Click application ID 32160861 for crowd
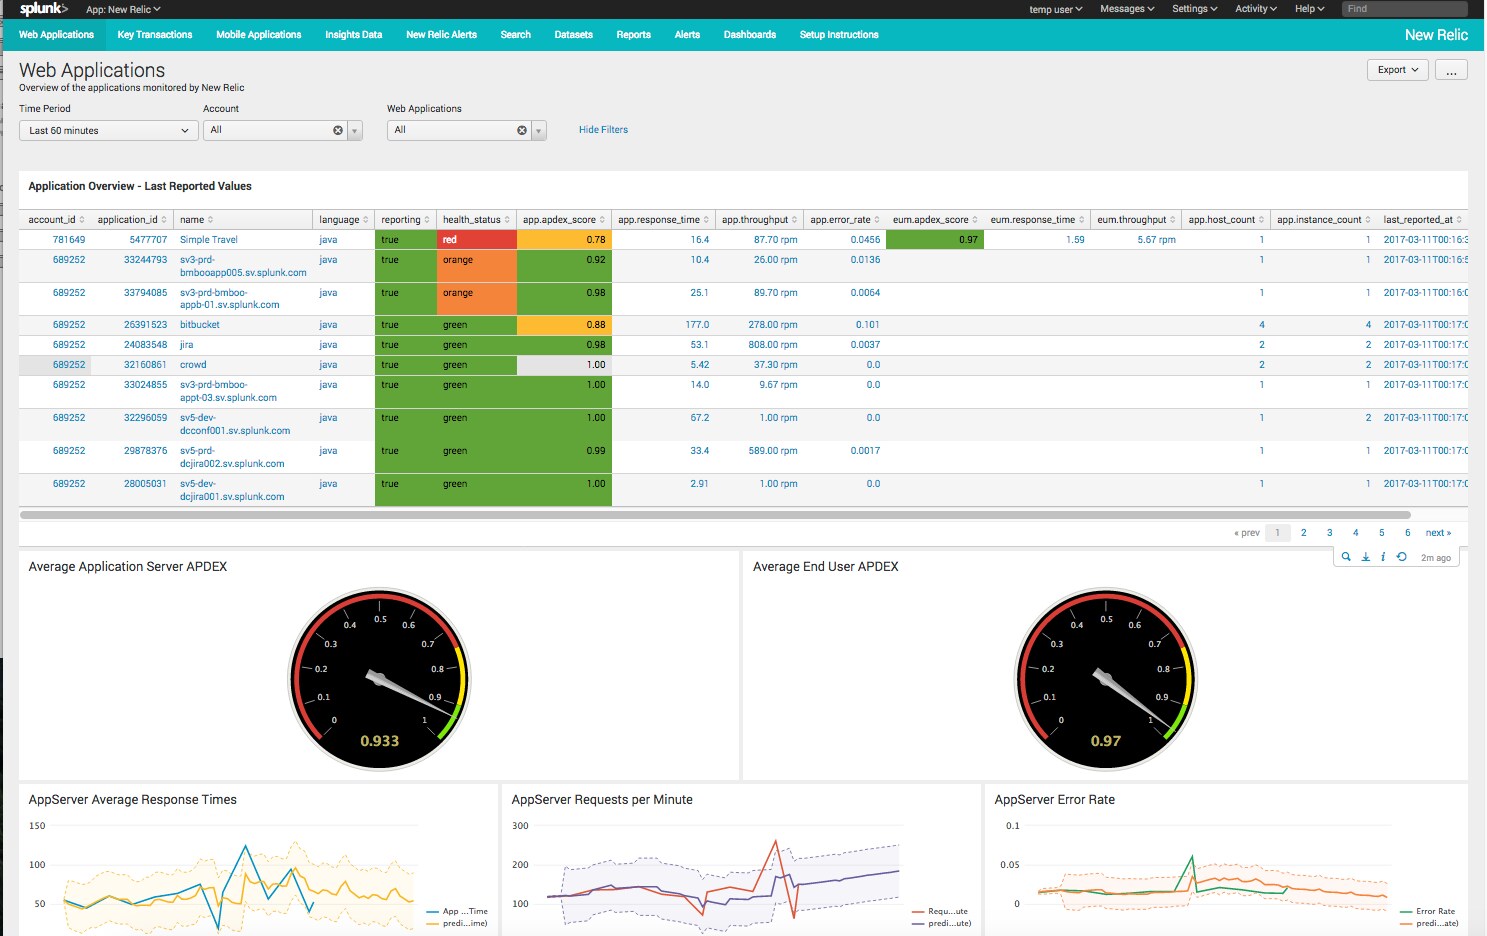Image resolution: width=1487 pixels, height=936 pixels. click(x=145, y=365)
